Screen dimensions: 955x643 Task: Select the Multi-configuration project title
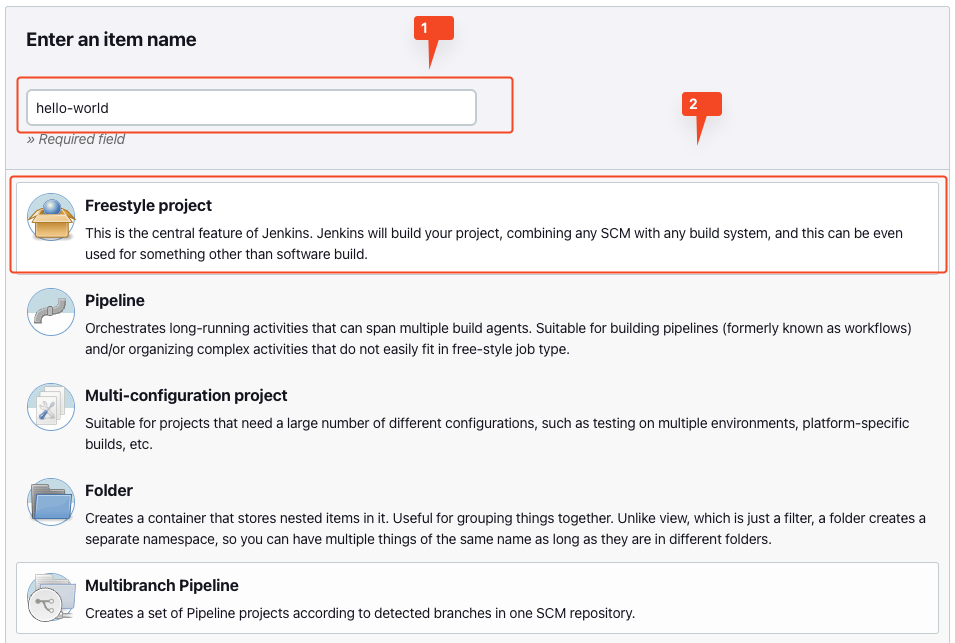click(186, 395)
